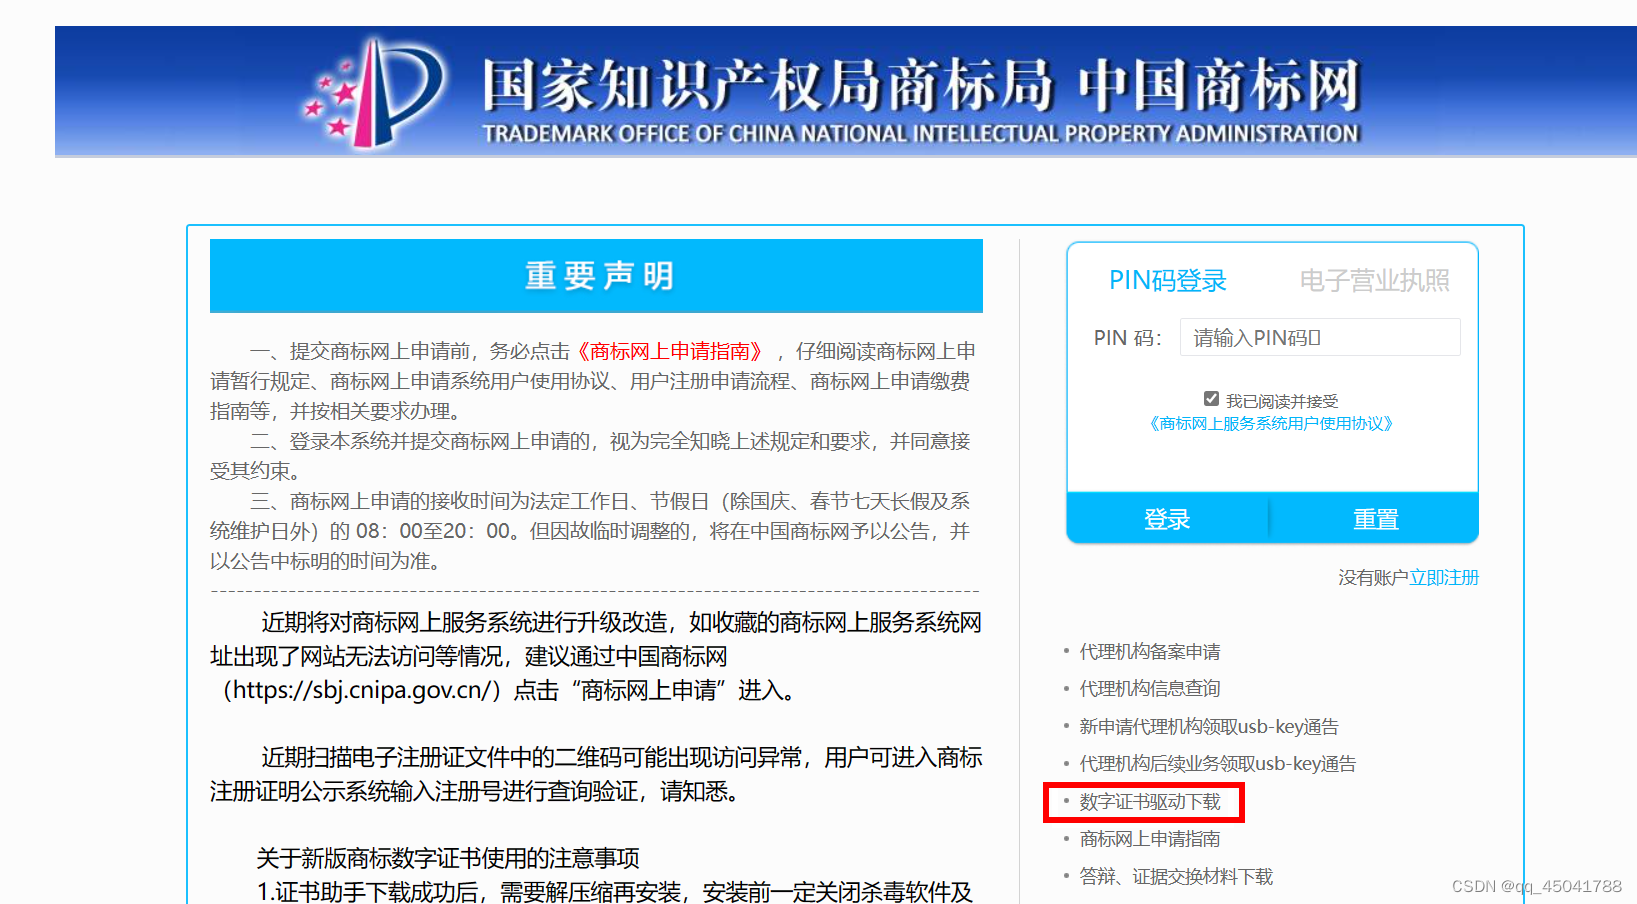Open the 数字证书驱动下载 link
1637x904 pixels.
pyautogui.click(x=1150, y=802)
